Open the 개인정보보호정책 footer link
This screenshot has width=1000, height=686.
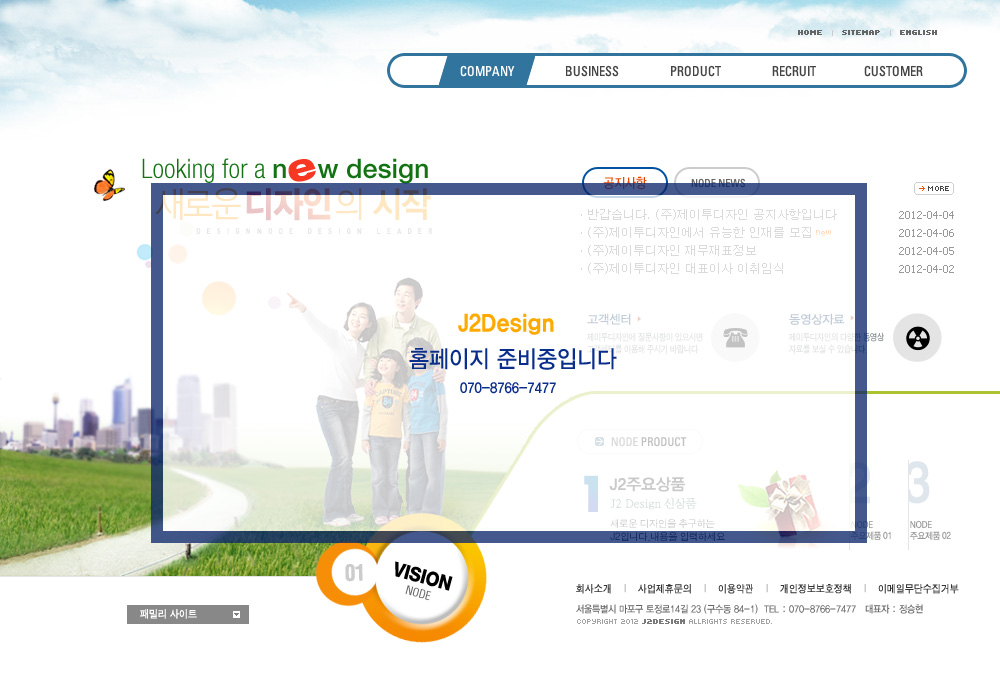[815, 588]
